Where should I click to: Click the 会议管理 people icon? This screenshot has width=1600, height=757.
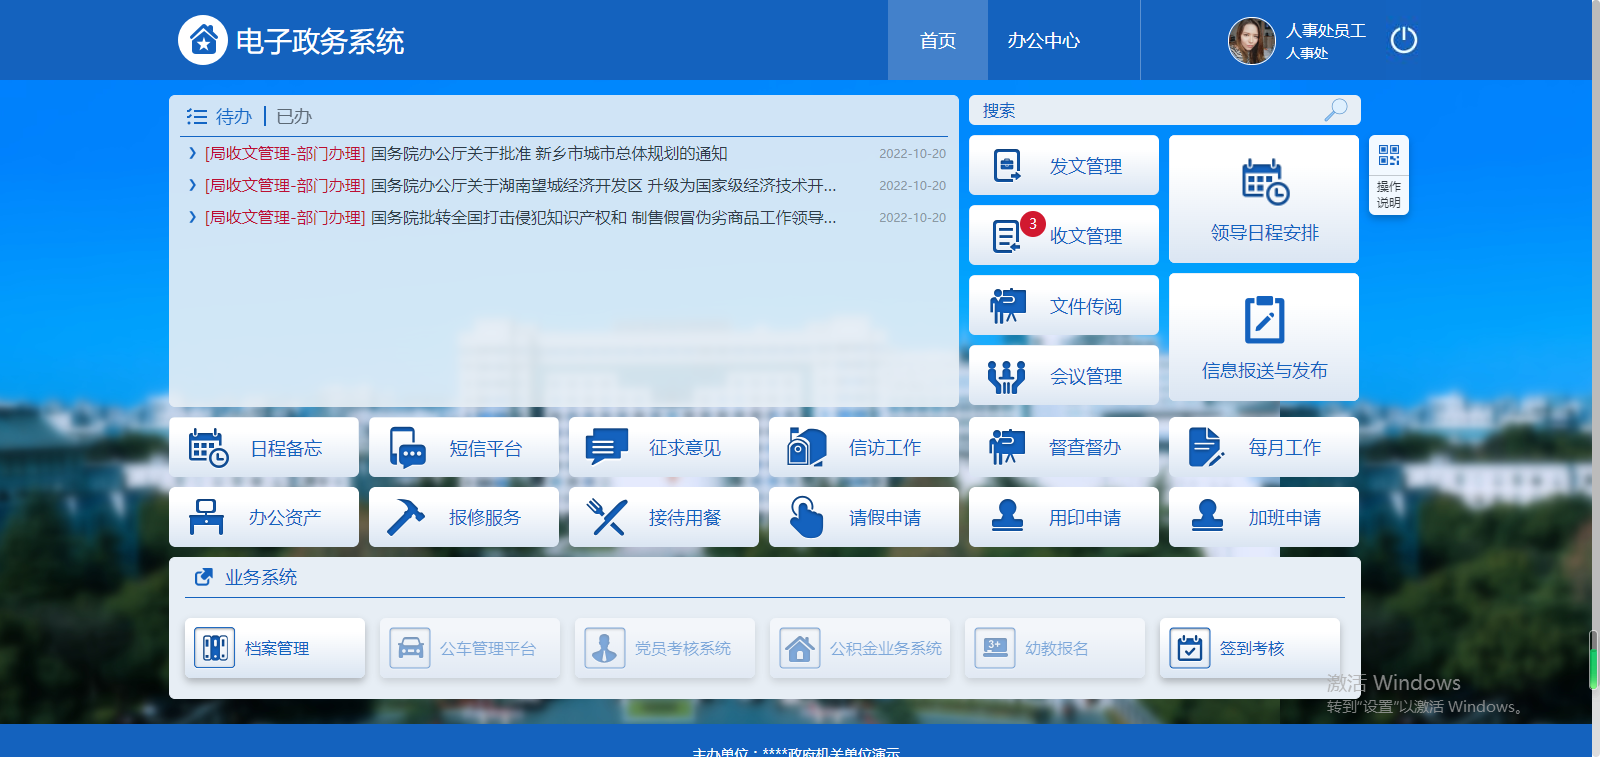point(1007,376)
